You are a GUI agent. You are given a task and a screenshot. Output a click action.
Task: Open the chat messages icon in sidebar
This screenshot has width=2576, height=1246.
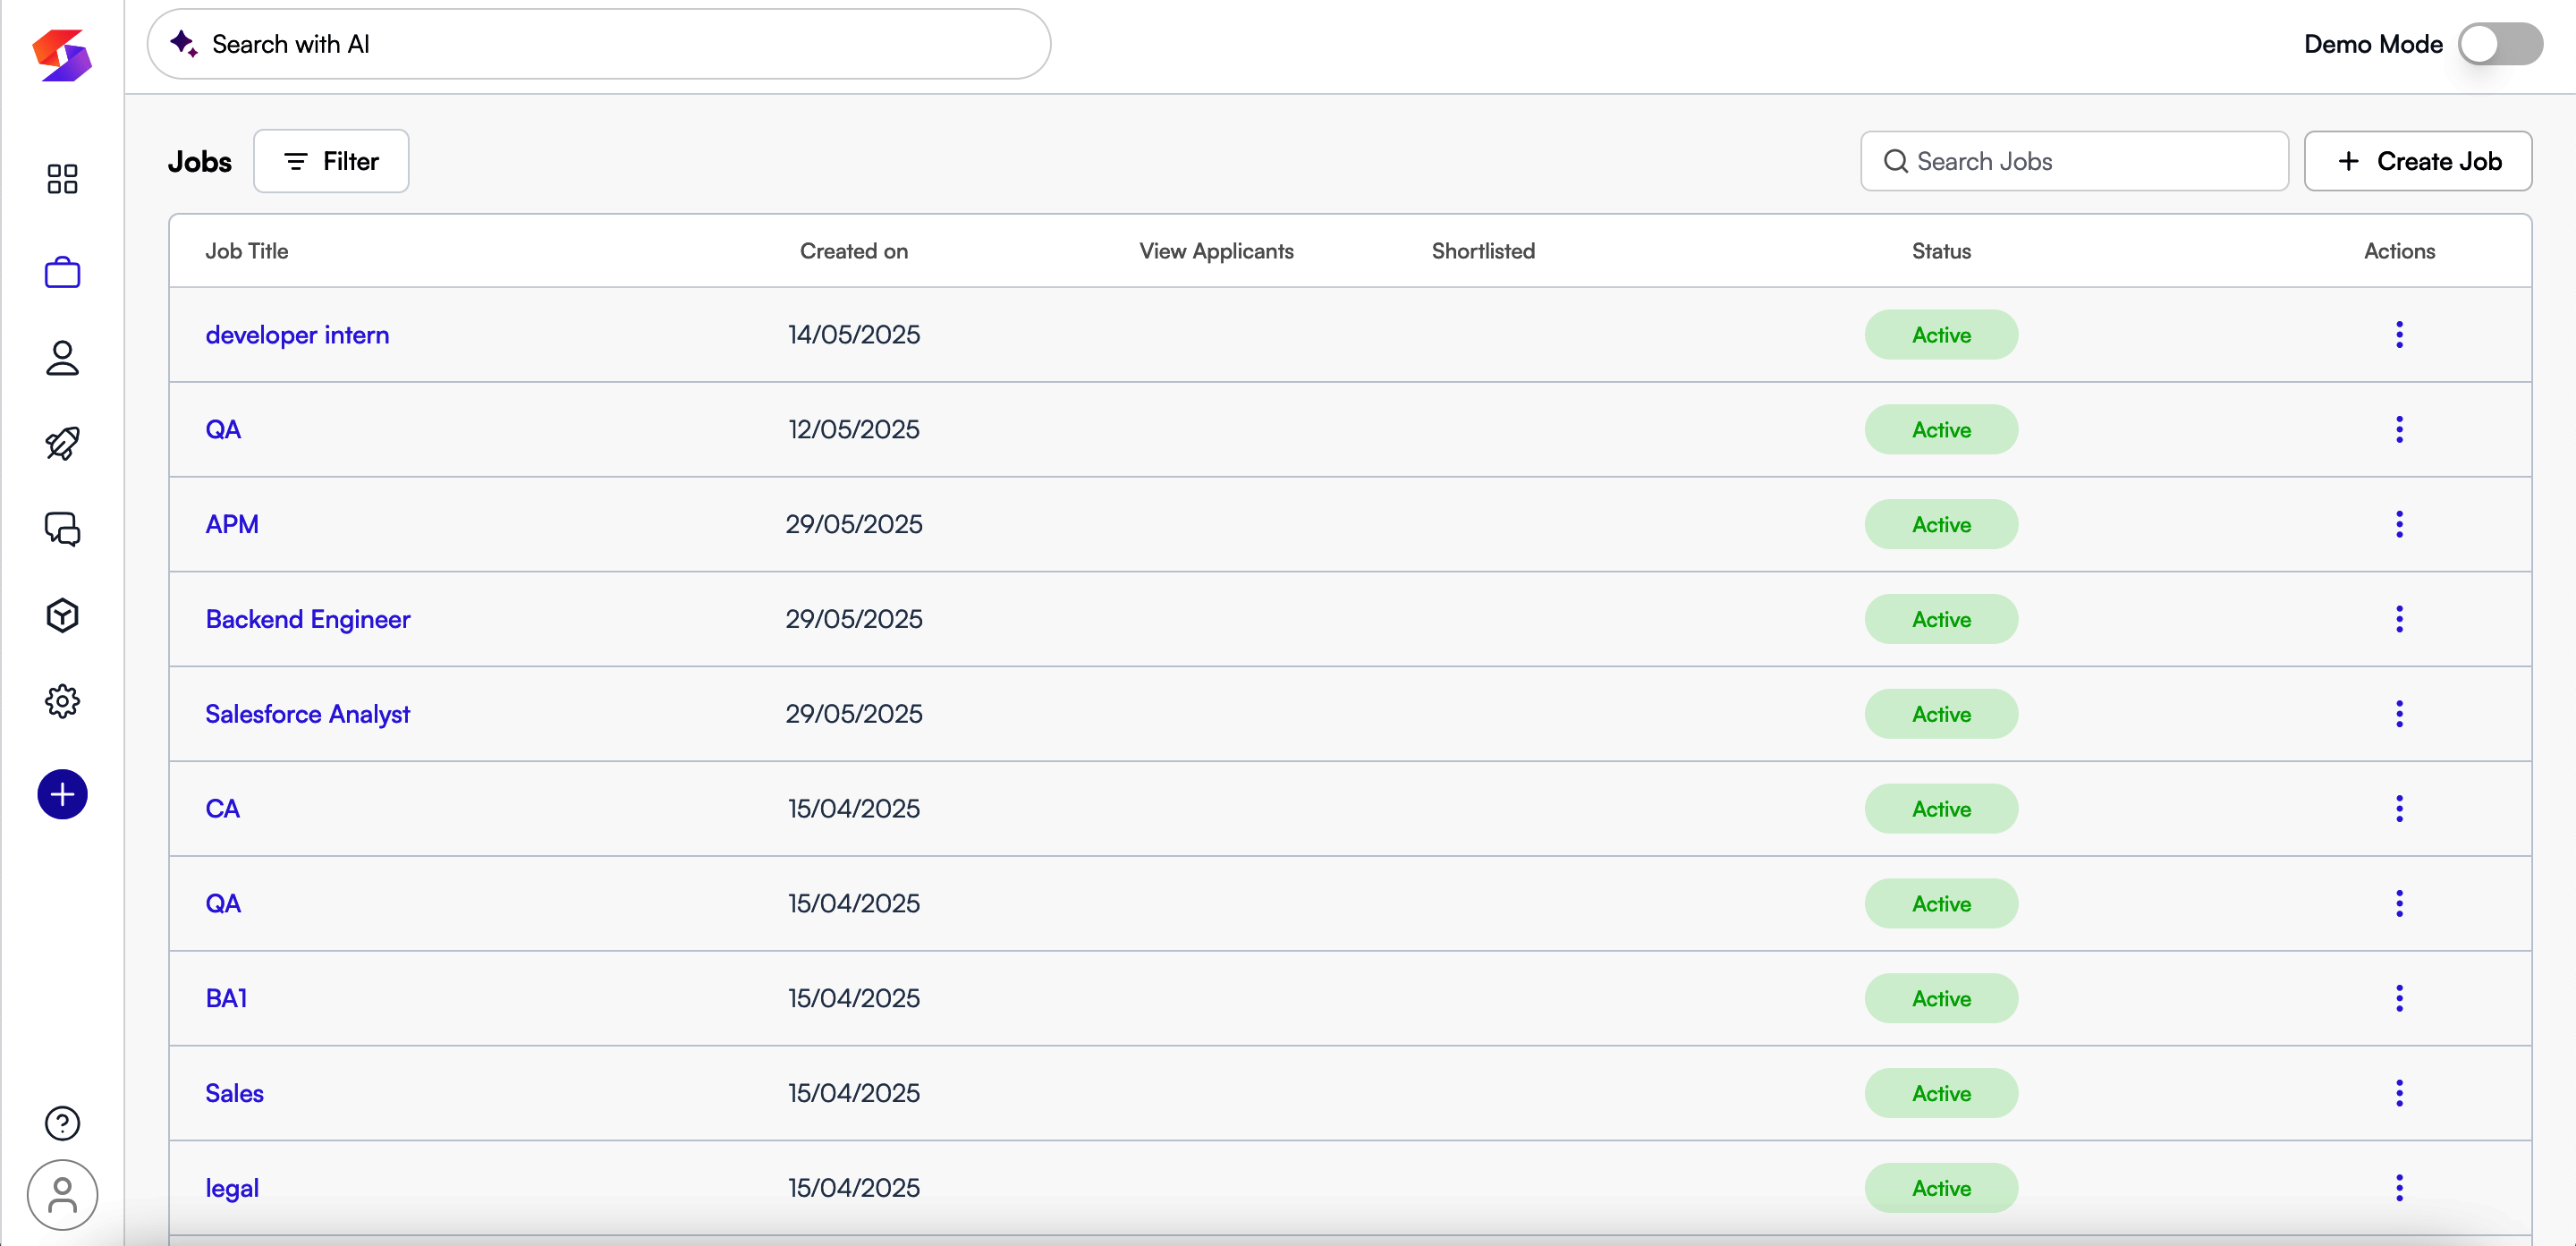click(62, 529)
